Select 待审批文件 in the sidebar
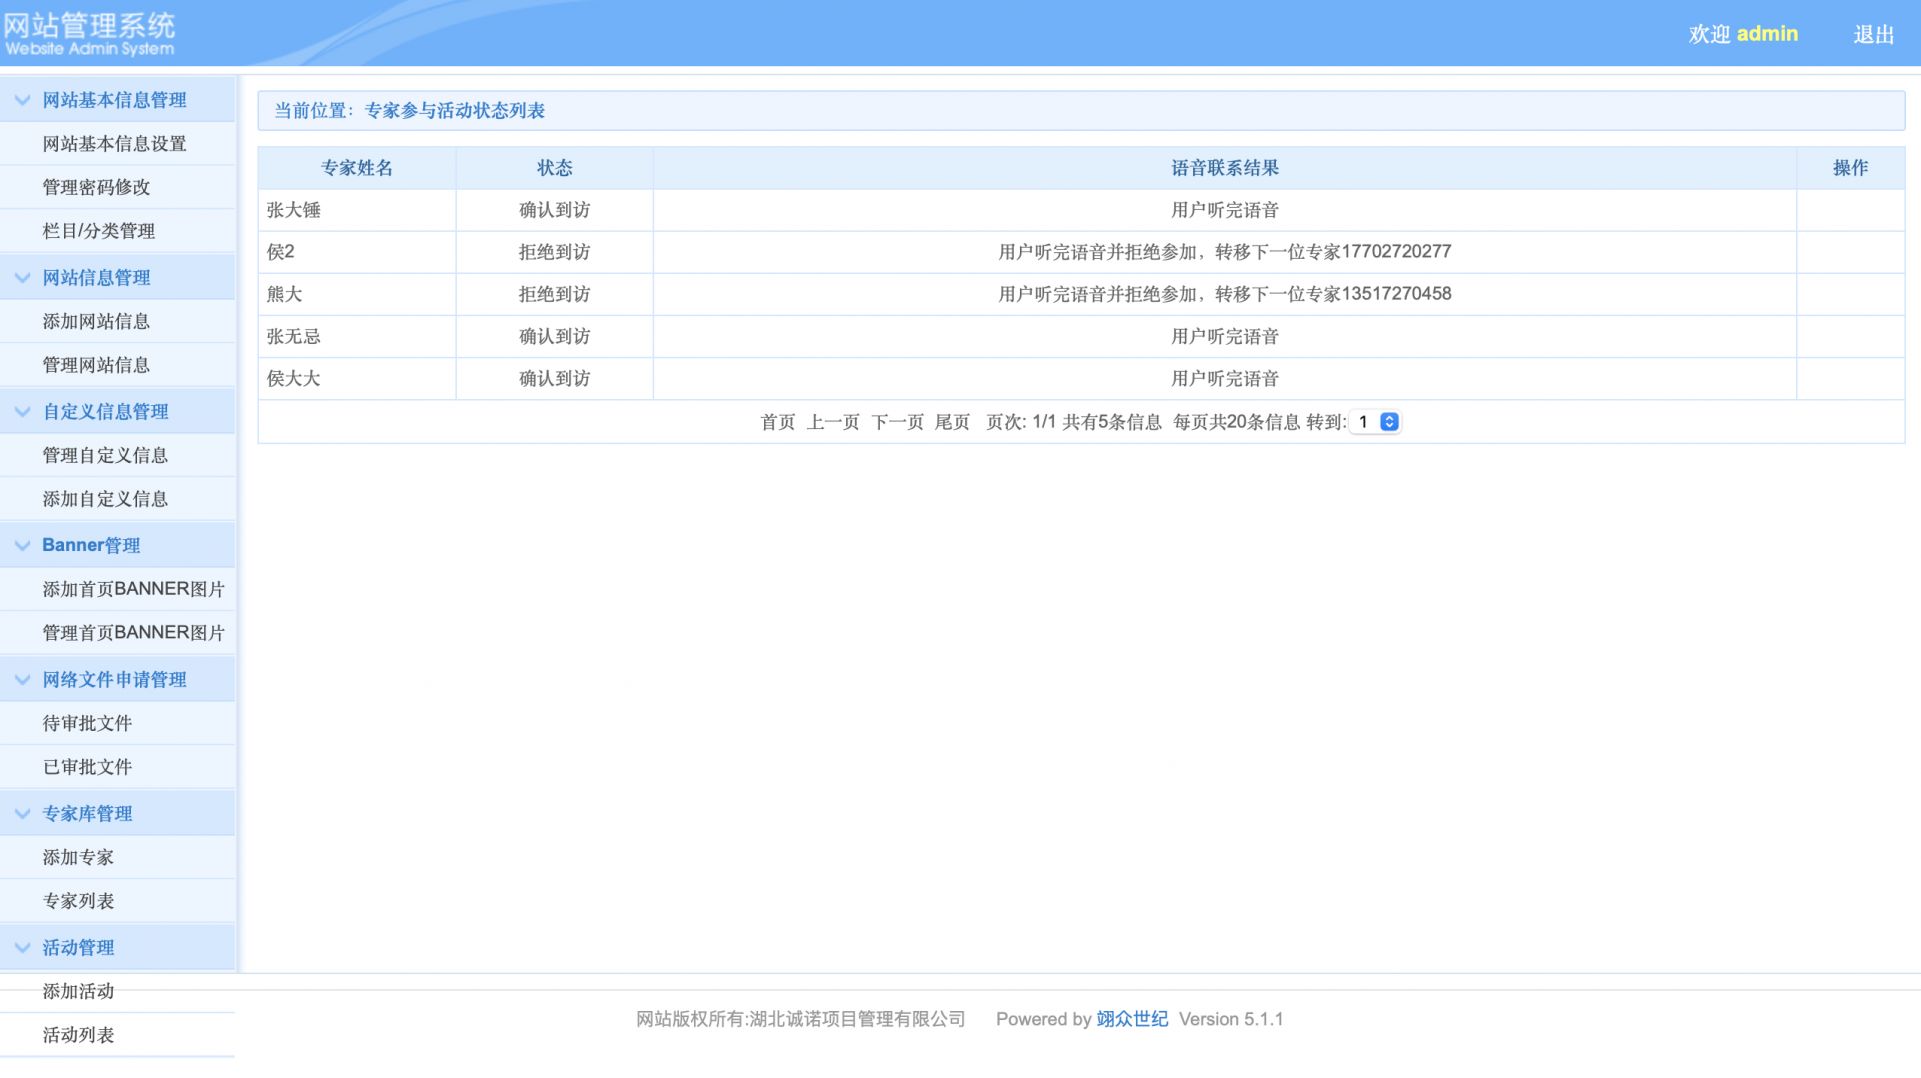 click(x=87, y=723)
